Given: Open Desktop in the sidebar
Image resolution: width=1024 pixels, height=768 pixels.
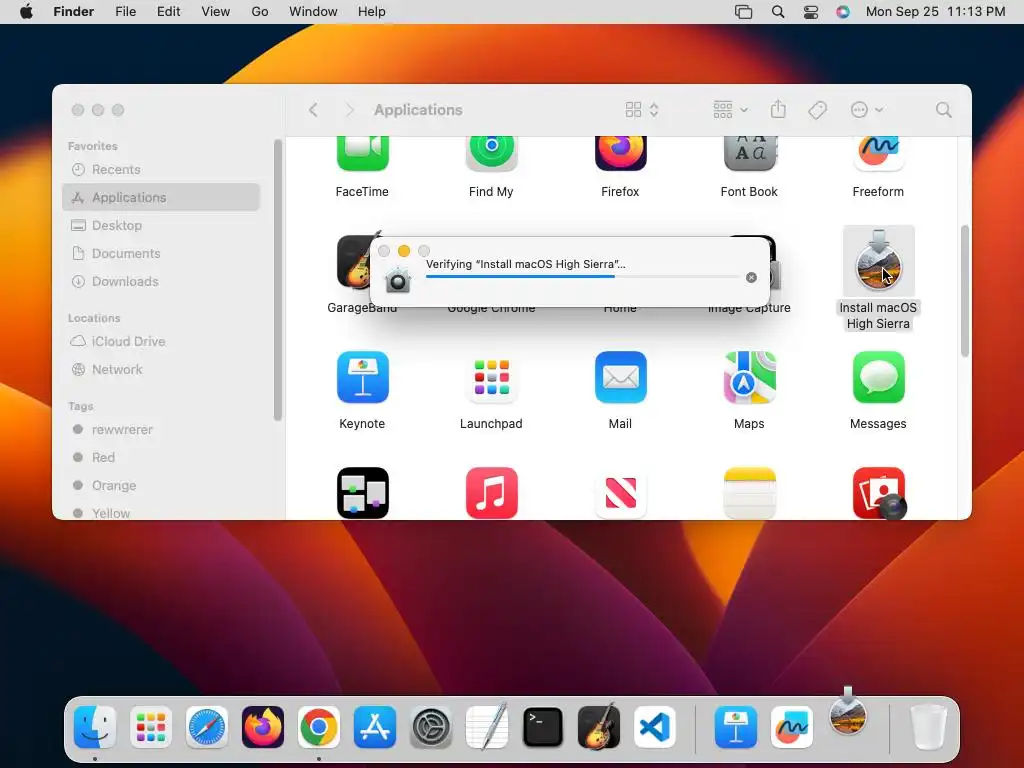Looking at the screenshot, I should [161, 225].
